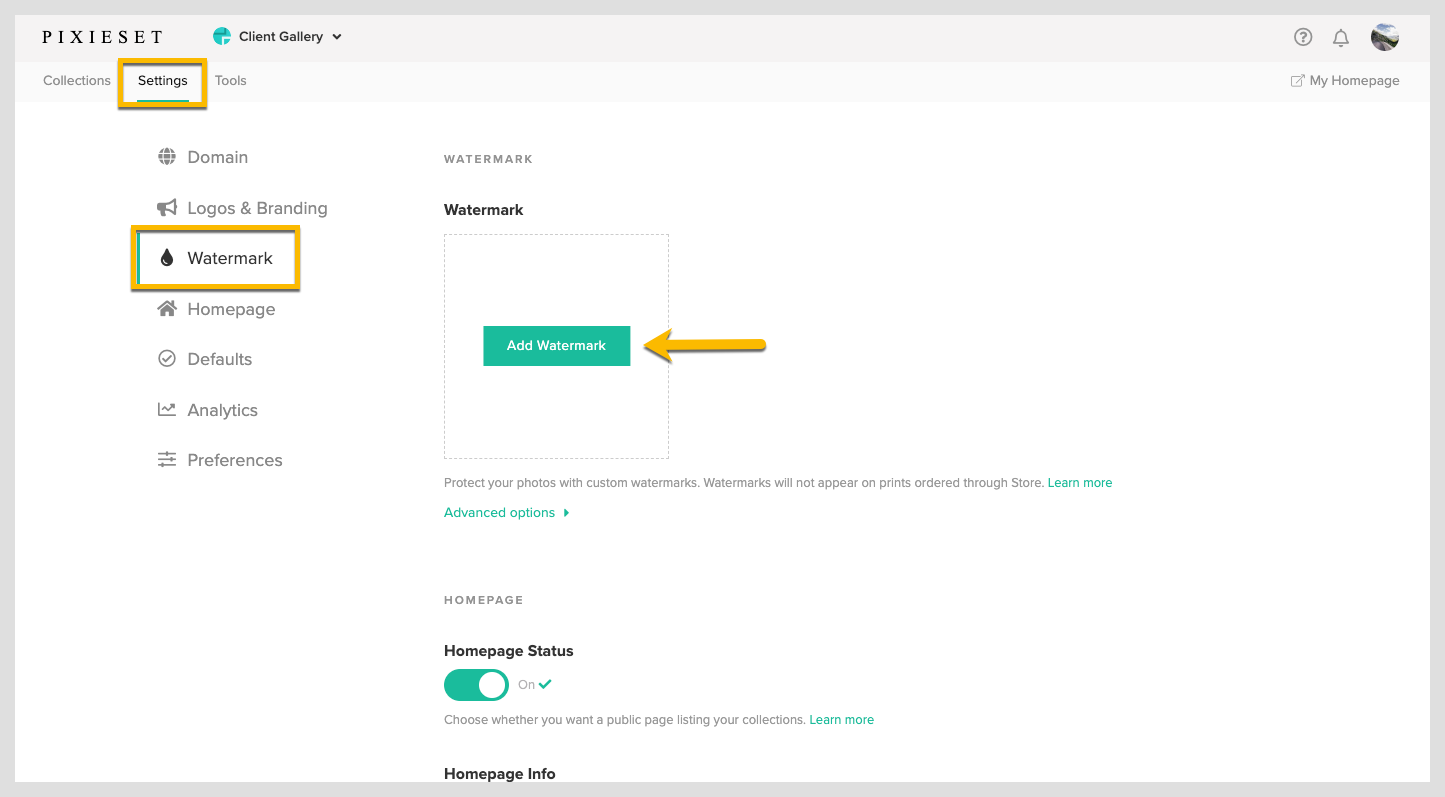
Task: Click the Defaults checkmark circle icon
Action: (167, 359)
